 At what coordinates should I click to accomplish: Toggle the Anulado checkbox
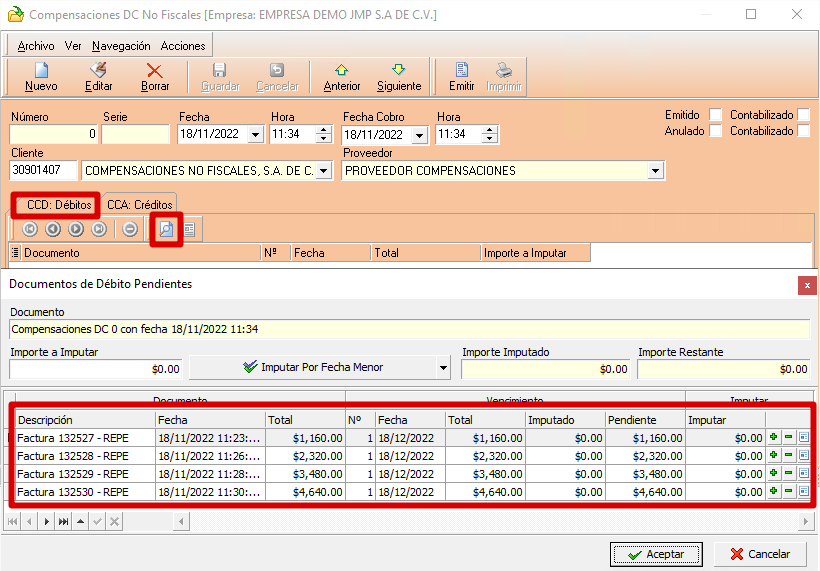(x=715, y=131)
